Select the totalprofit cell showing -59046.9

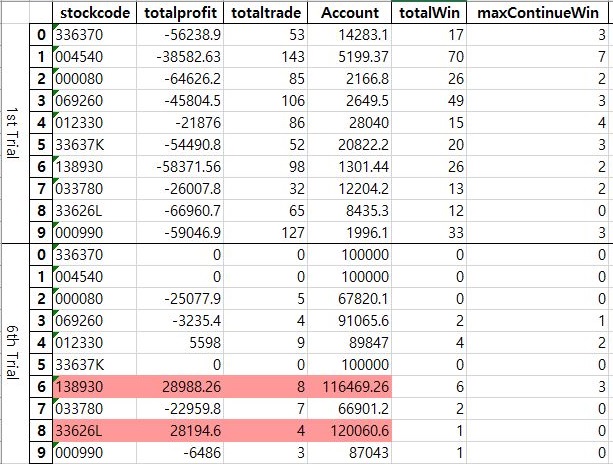tap(180, 233)
